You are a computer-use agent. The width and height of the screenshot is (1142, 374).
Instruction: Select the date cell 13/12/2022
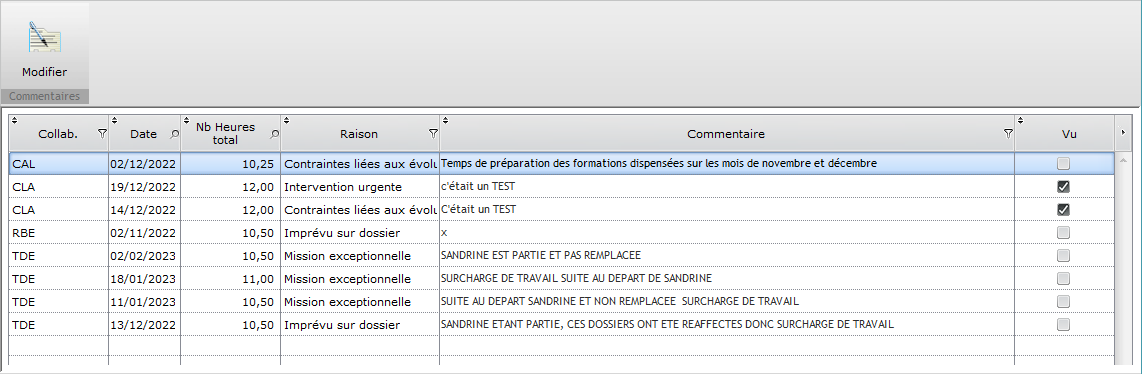[x=145, y=325]
